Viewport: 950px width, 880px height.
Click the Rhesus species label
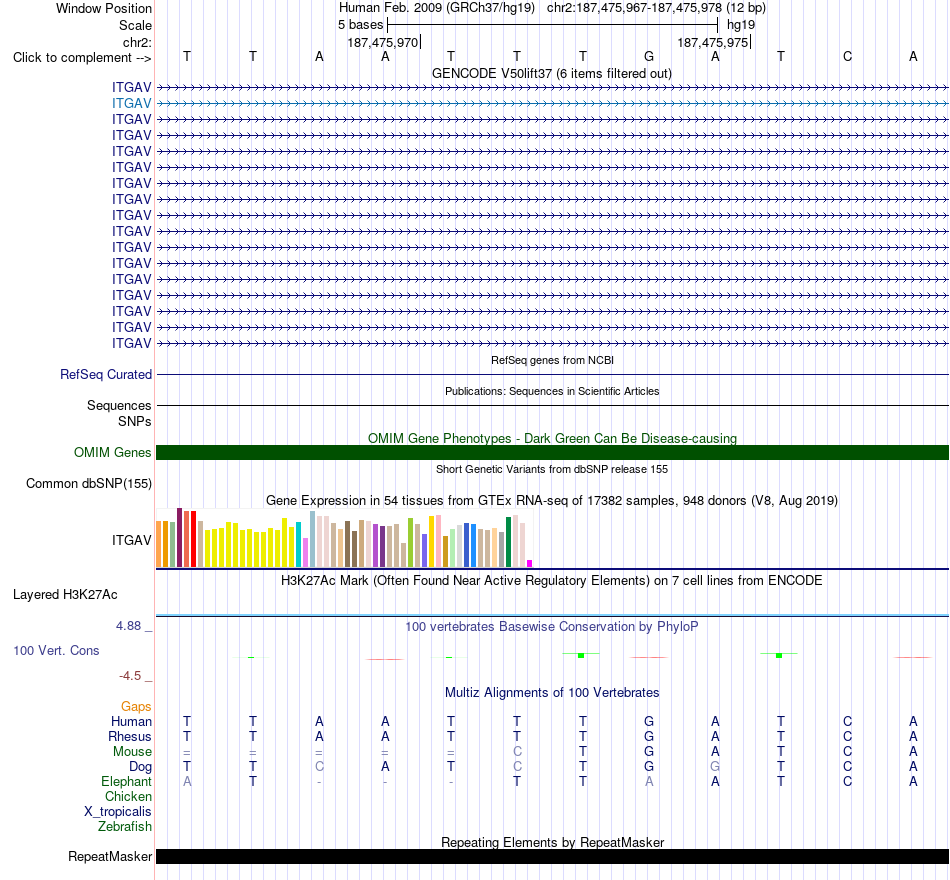pos(130,736)
